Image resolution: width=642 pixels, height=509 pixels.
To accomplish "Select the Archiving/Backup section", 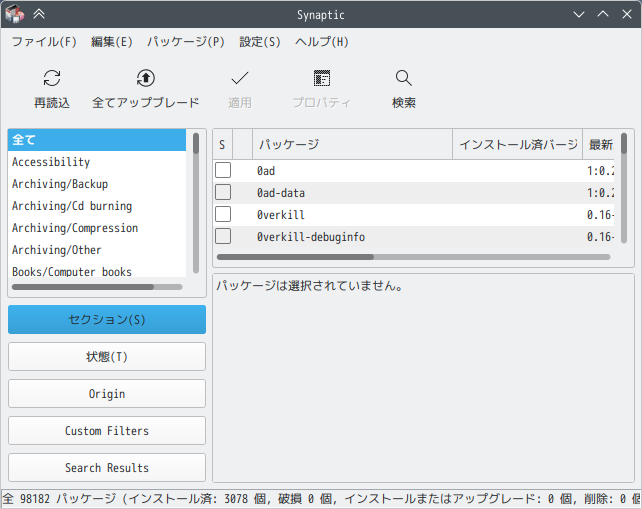I will (x=97, y=184).
